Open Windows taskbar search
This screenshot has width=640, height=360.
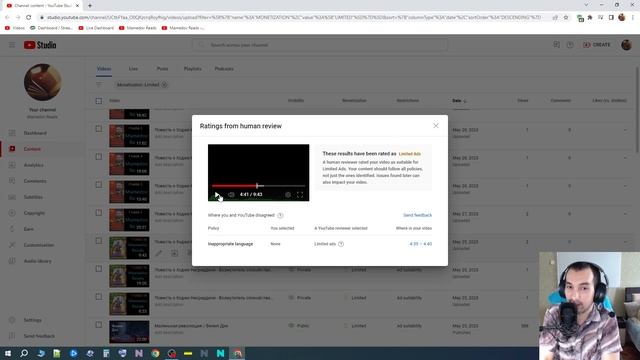point(24,353)
